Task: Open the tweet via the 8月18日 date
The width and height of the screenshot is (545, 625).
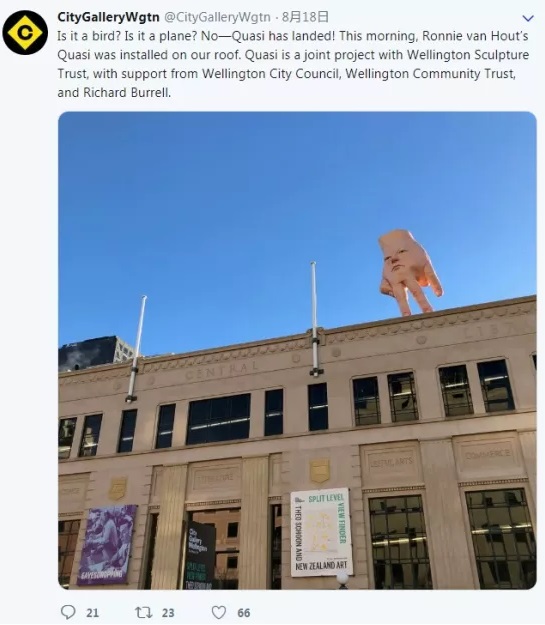Action: [x=305, y=17]
